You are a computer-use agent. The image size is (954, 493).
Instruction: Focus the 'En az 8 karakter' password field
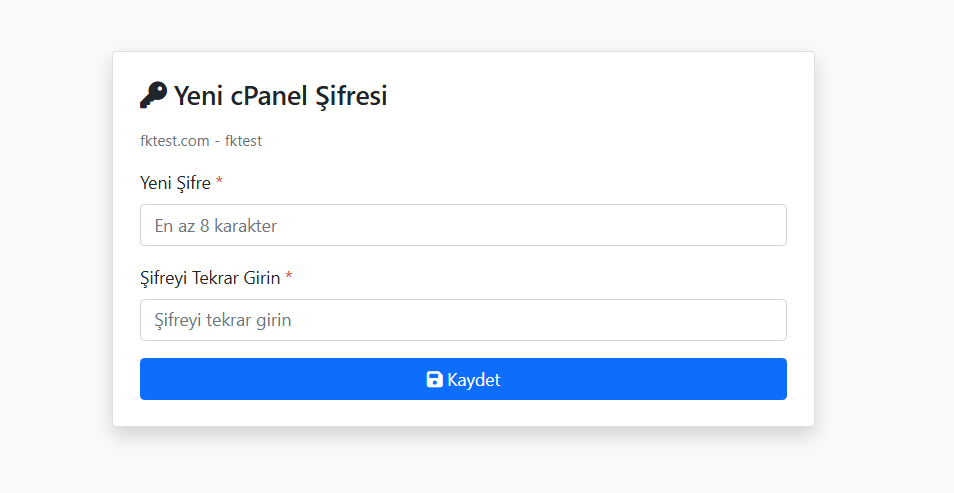tap(463, 225)
